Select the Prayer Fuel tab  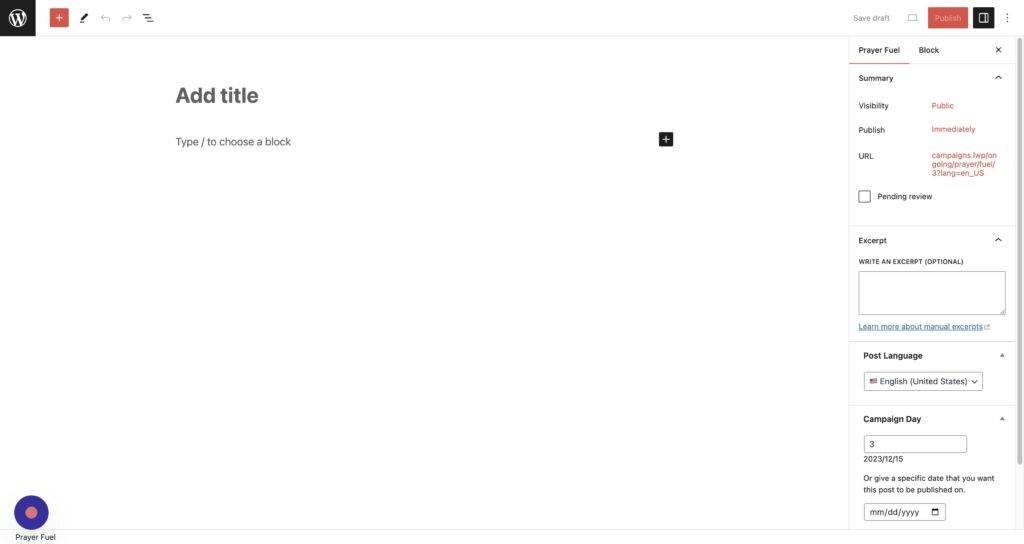point(879,50)
